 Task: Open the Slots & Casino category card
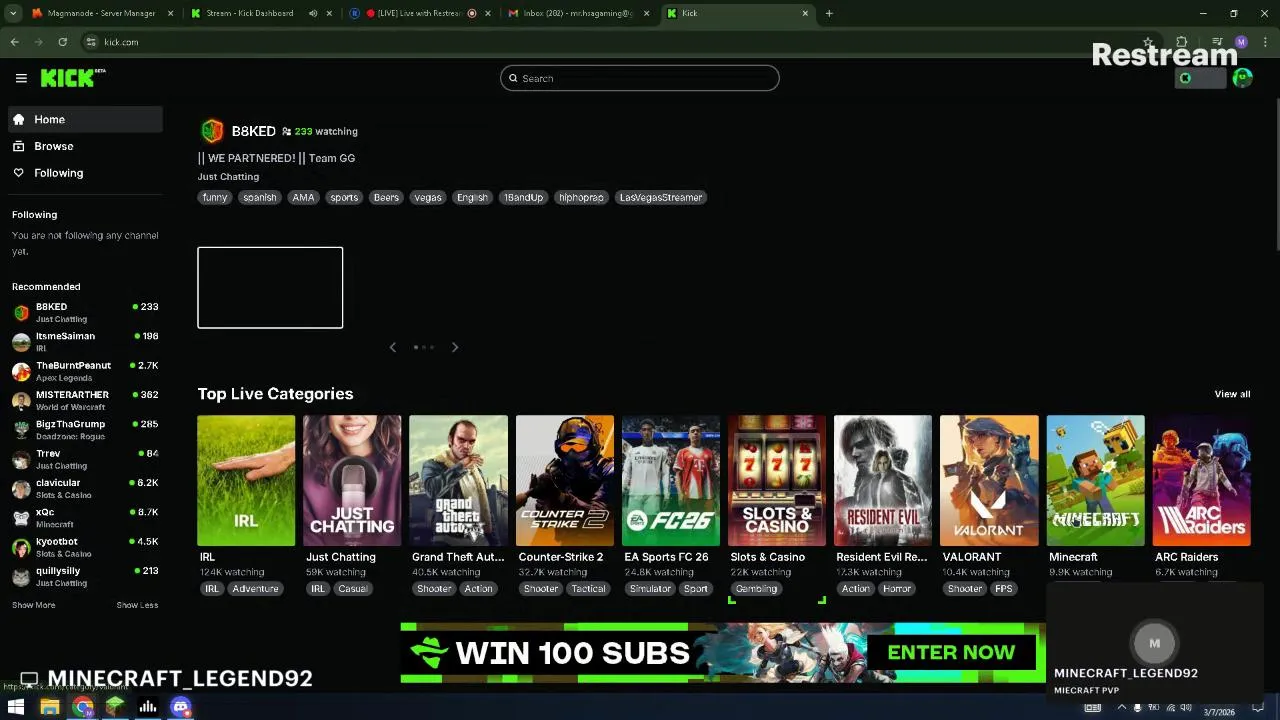point(777,481)
